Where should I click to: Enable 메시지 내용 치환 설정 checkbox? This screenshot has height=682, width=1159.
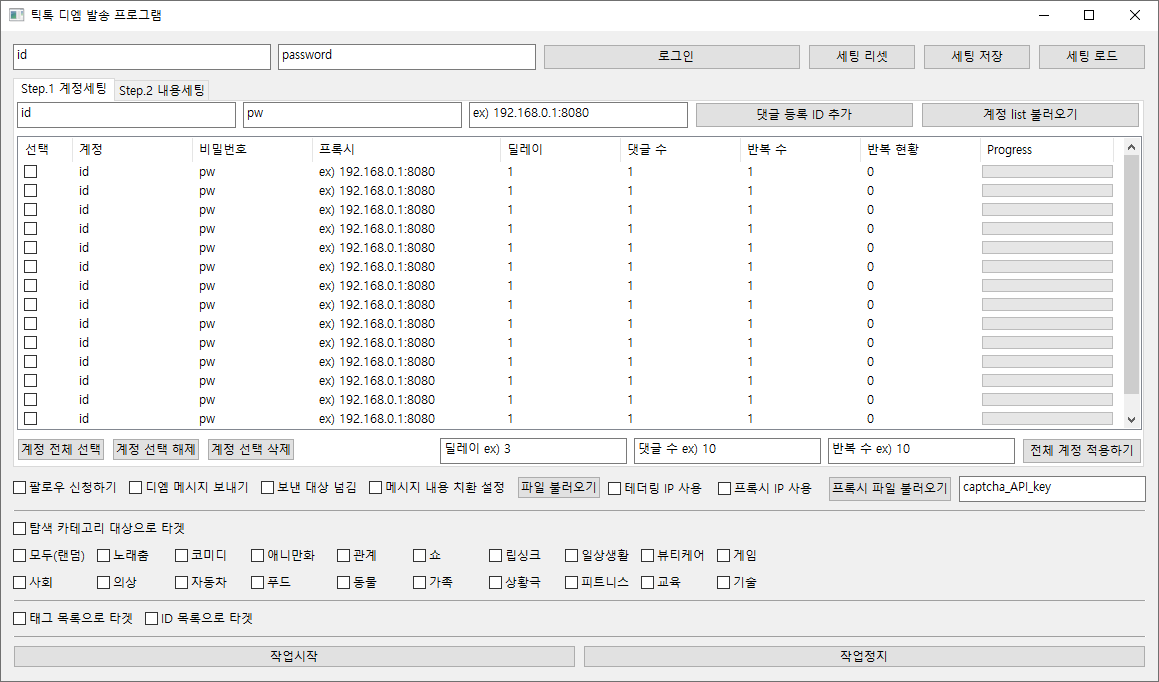pyautogui.click(x=375, y=488)
